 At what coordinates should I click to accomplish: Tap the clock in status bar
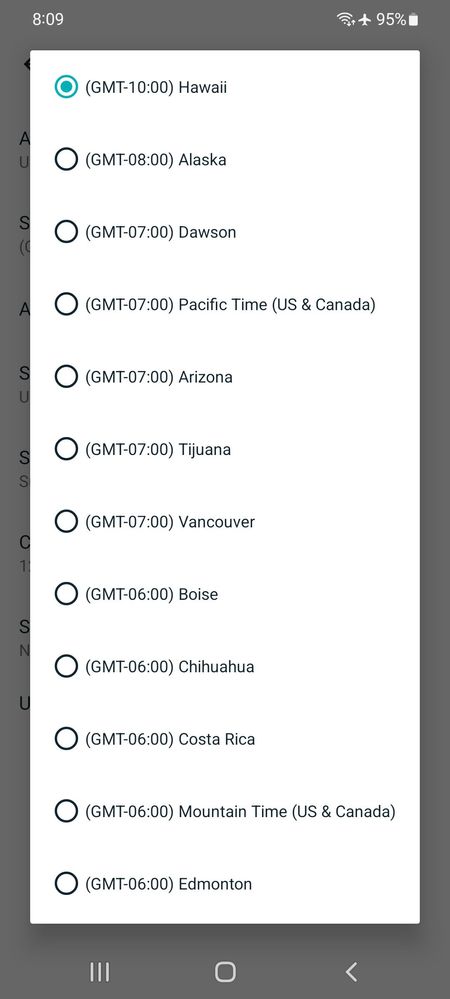(x=48, y=19)
